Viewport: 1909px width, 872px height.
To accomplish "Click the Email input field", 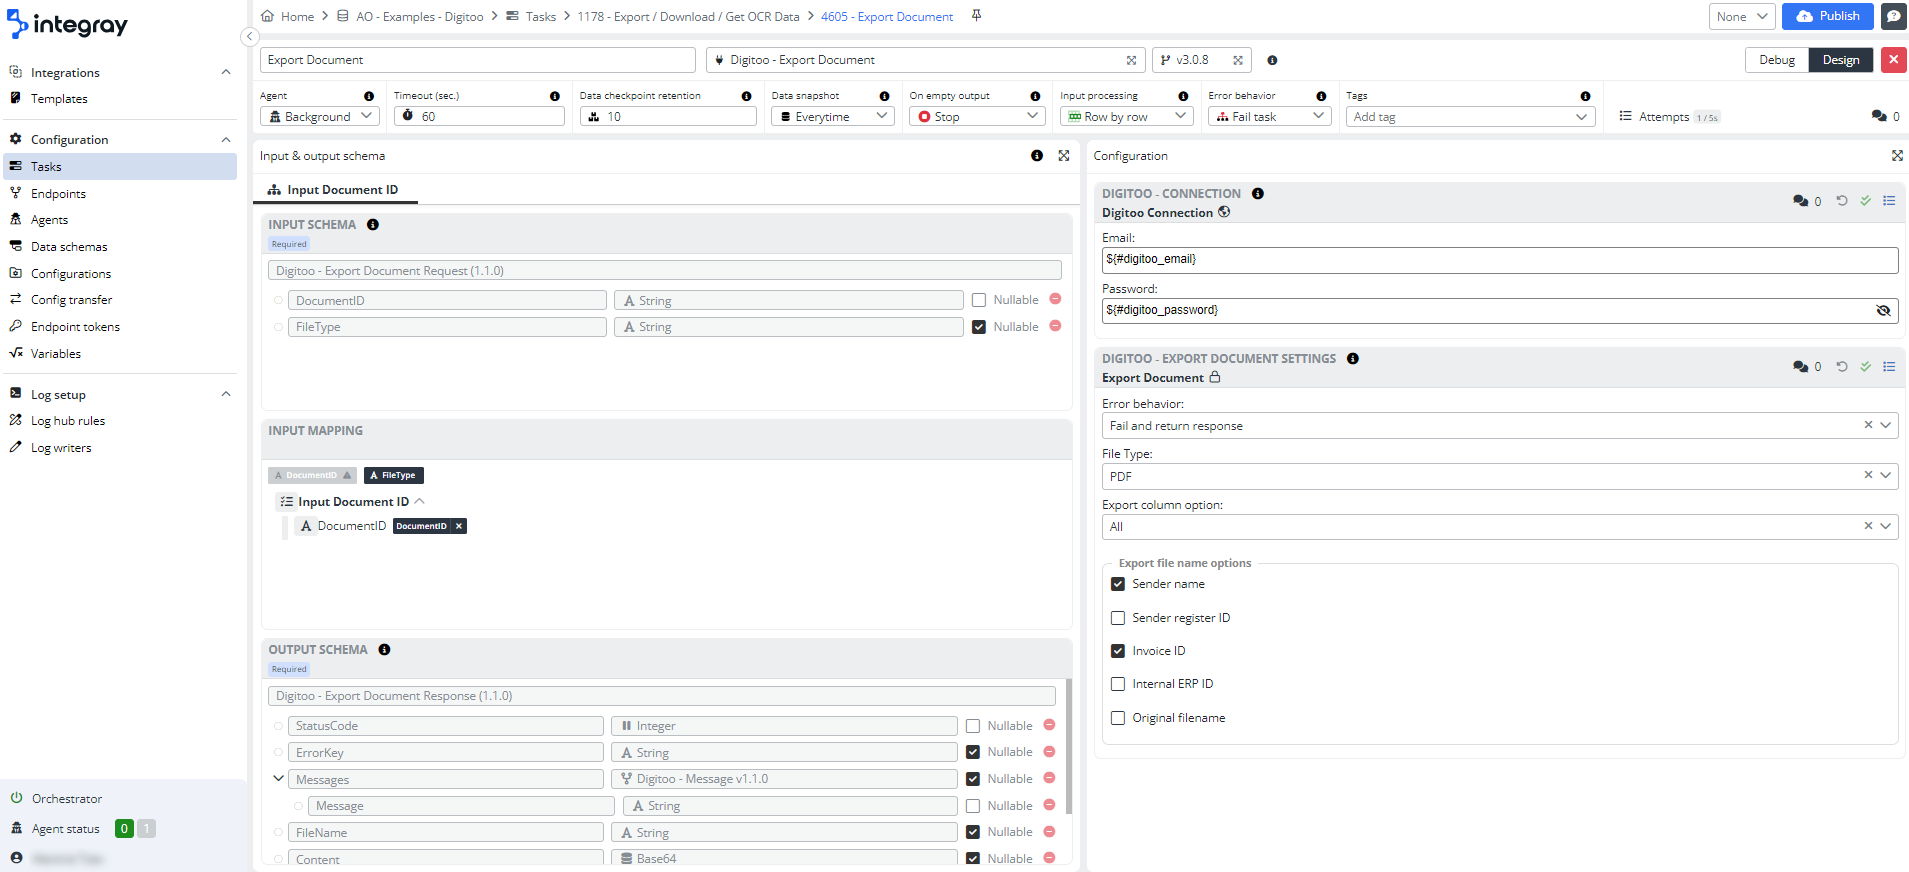I will tap(1498, 260).
